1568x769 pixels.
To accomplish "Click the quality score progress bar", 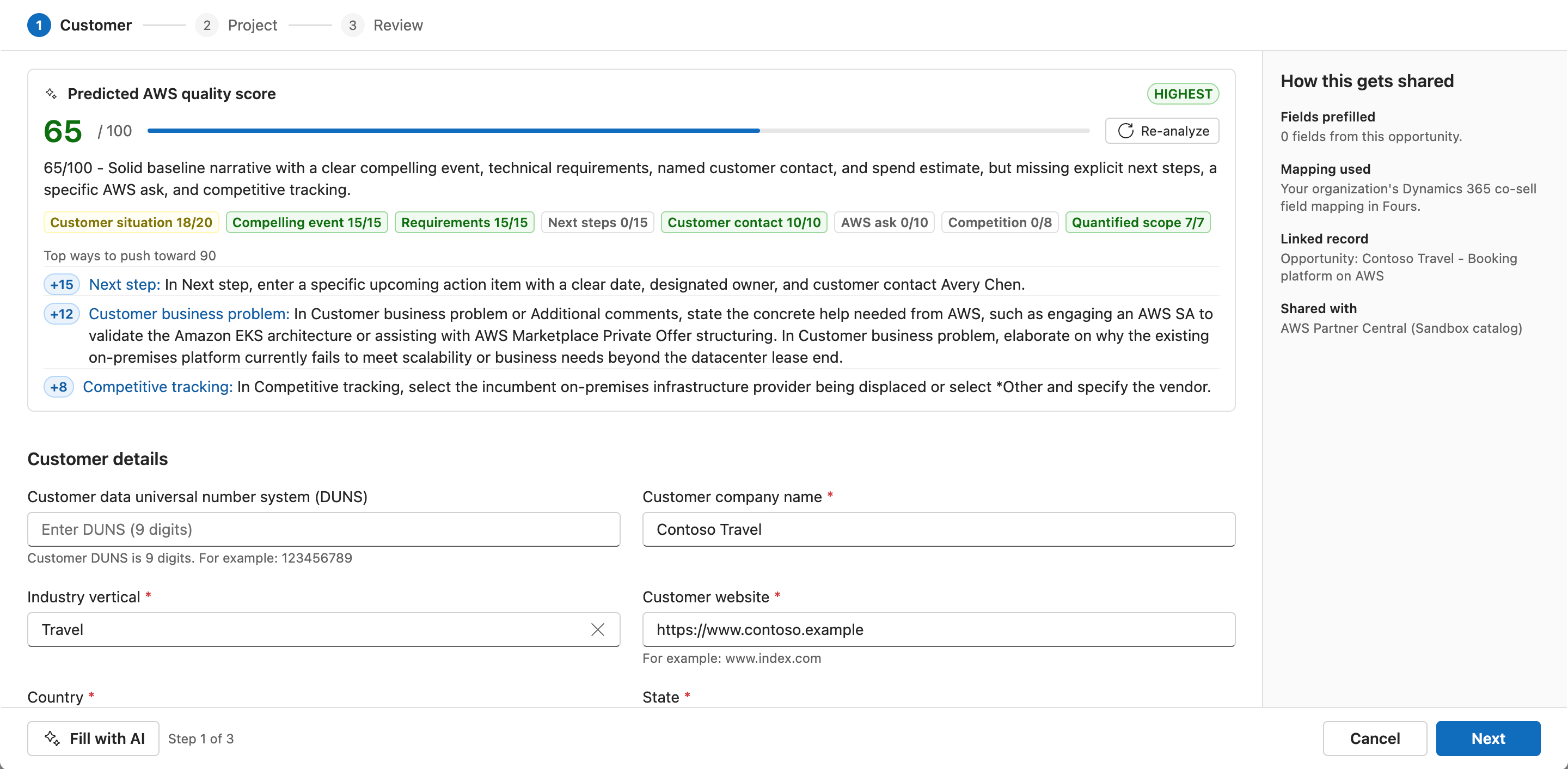I will [x=618, y=131].
